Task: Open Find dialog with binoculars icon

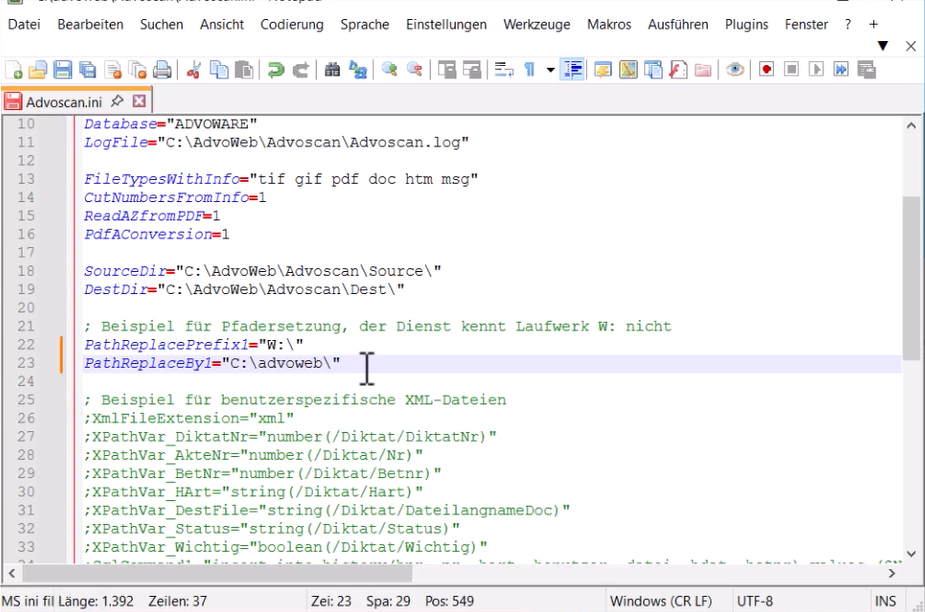Action: click(332, 70)
